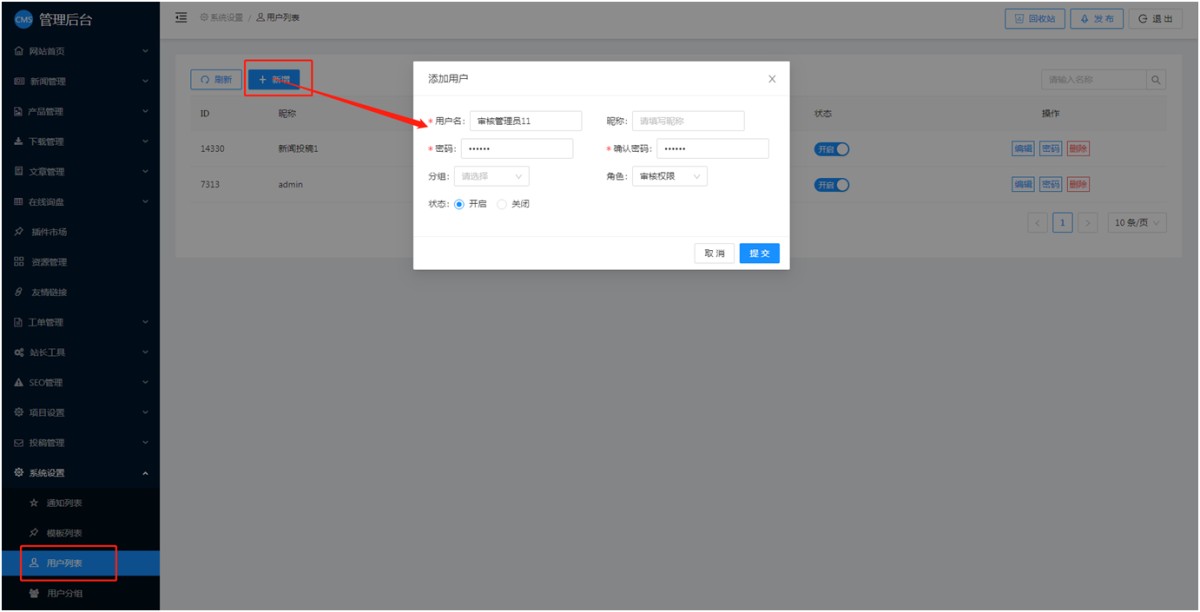
Task: Click the 状态 column header
Action: point(823,113)
